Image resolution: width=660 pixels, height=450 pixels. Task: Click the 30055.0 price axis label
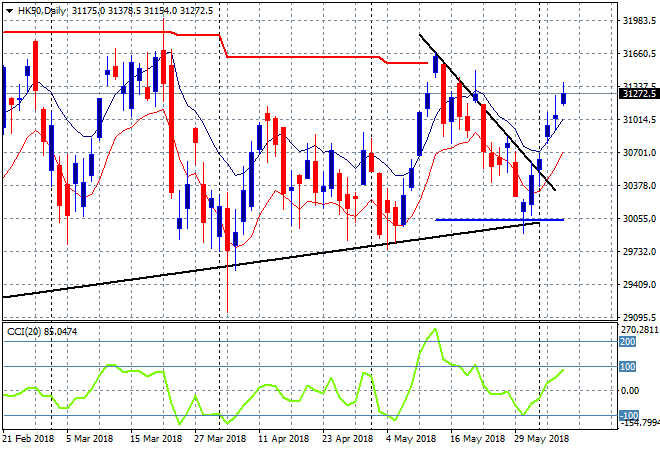click(639, 218)
